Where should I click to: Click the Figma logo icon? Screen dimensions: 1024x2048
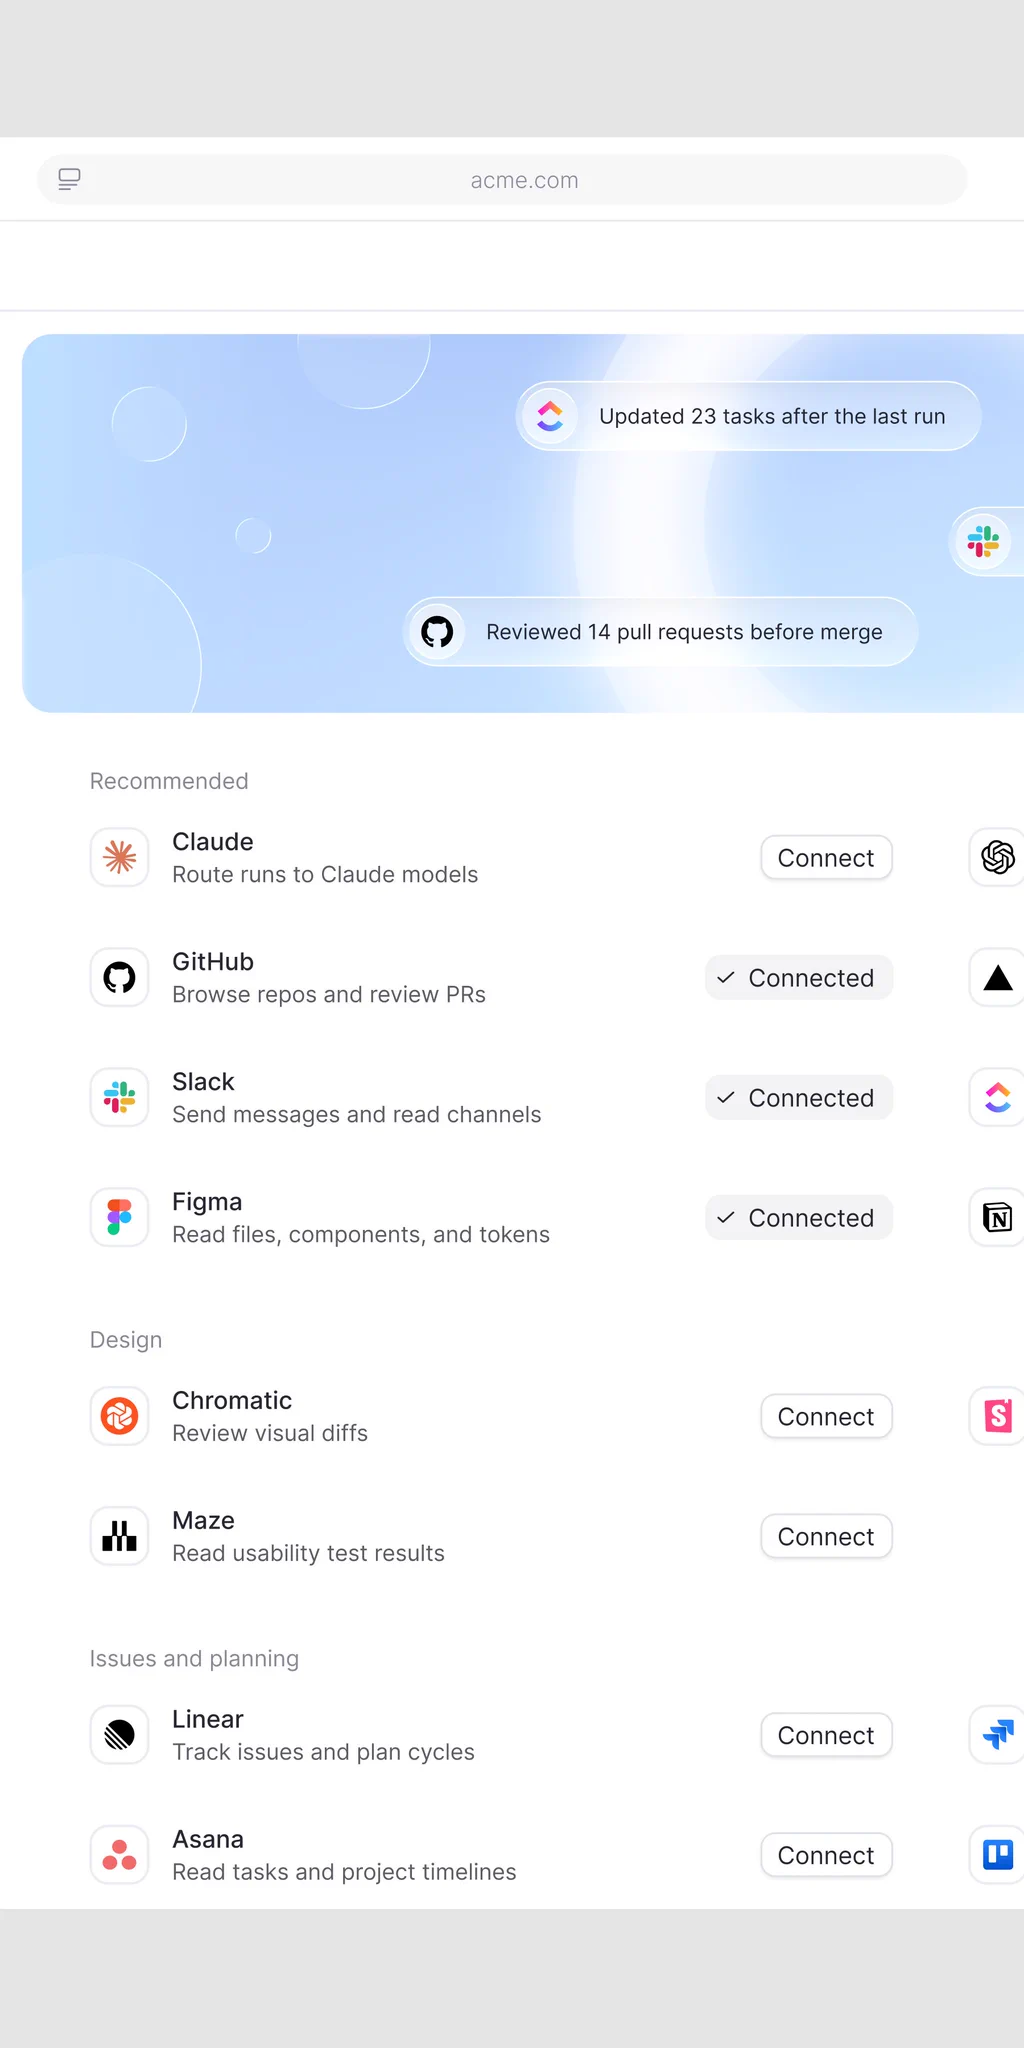(120, 1217)
